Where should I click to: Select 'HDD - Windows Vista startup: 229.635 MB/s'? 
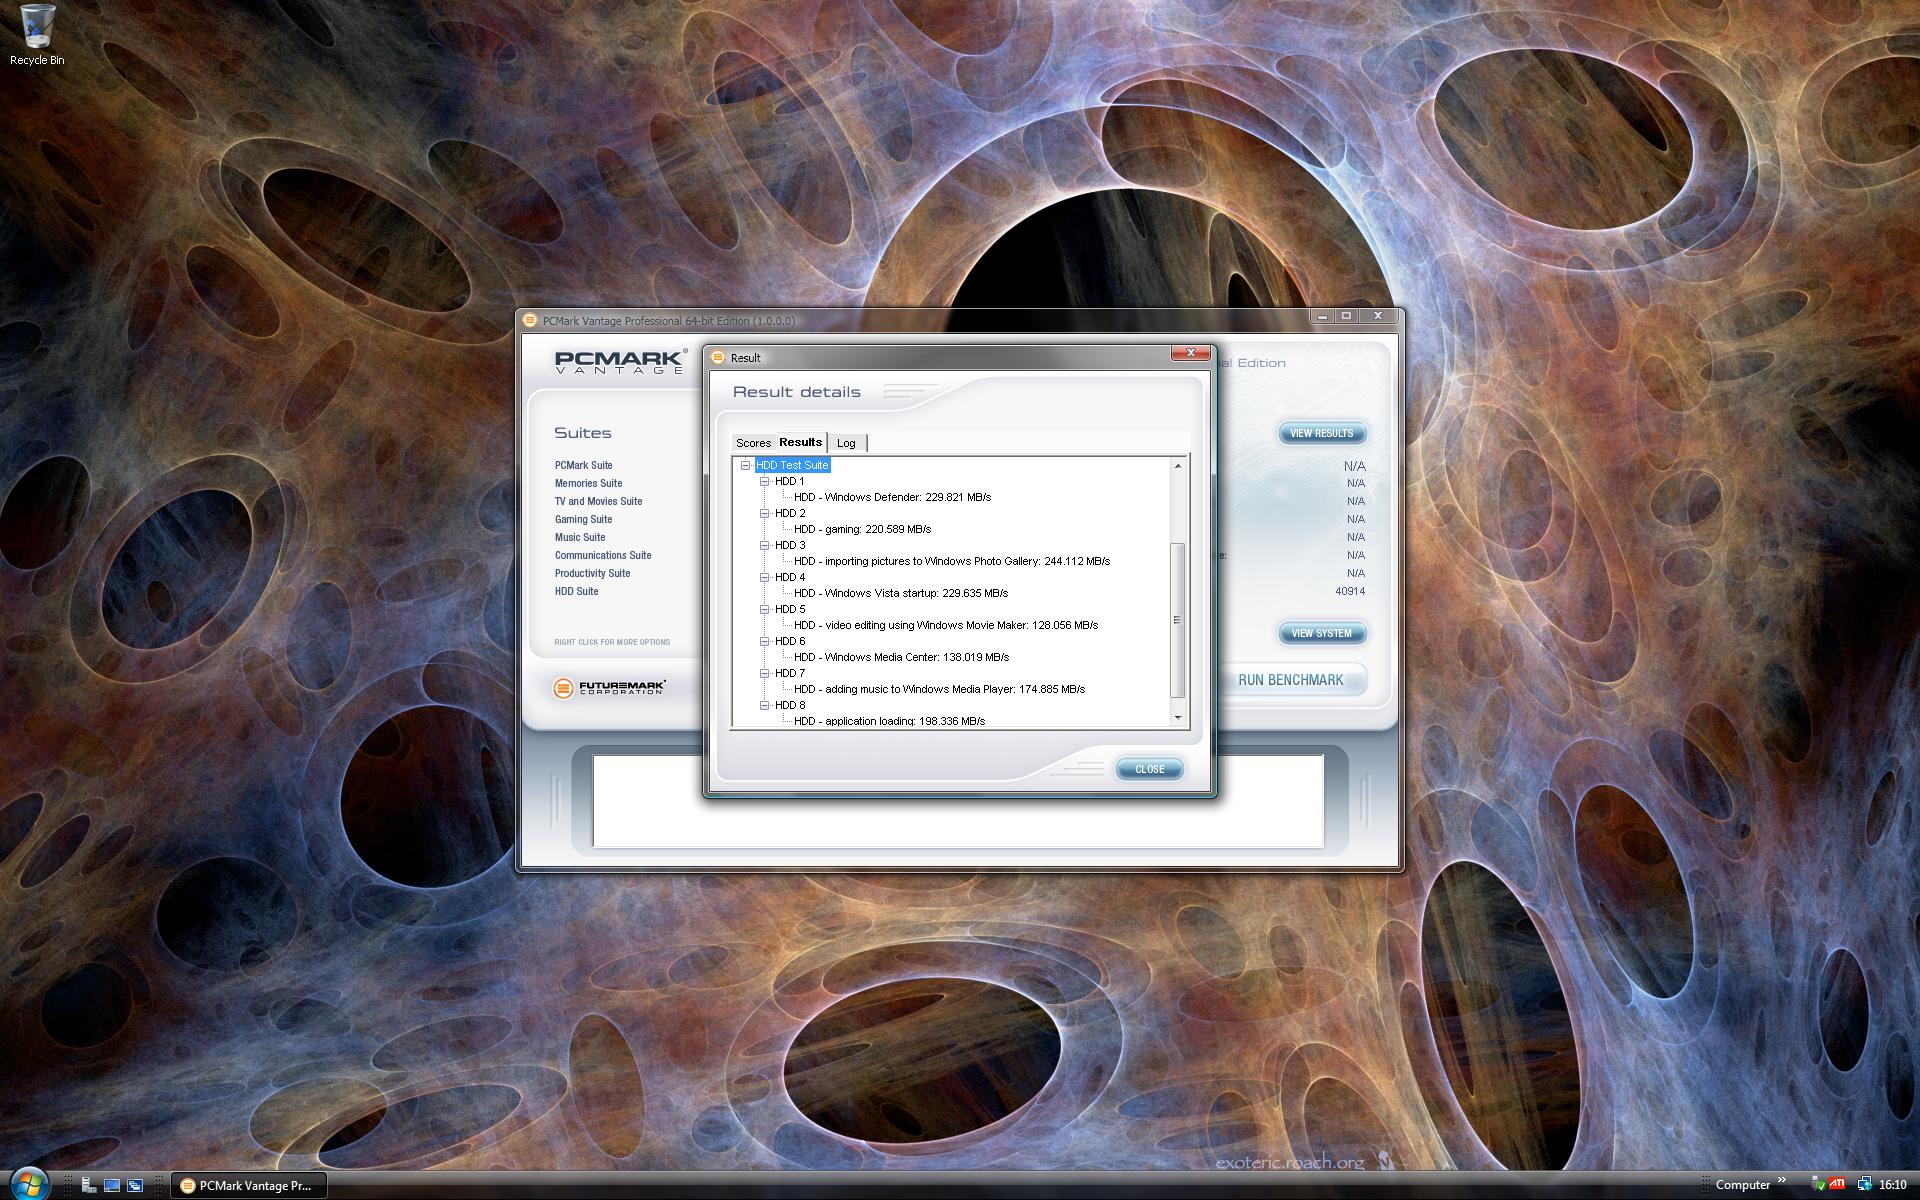click(900, 593)
